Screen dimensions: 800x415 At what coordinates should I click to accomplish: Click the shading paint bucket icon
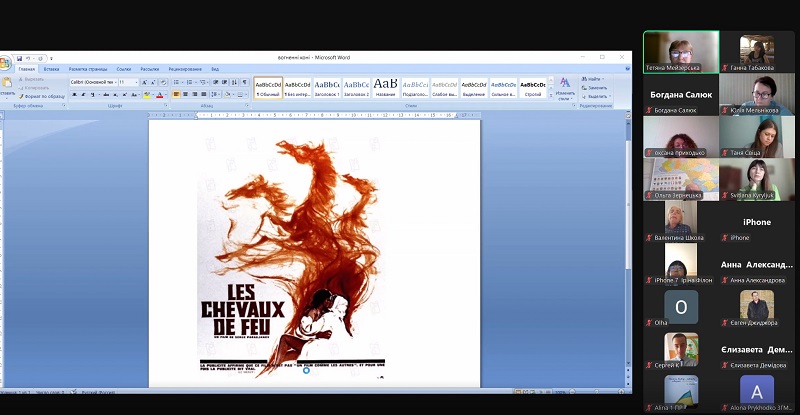(229, 94)
